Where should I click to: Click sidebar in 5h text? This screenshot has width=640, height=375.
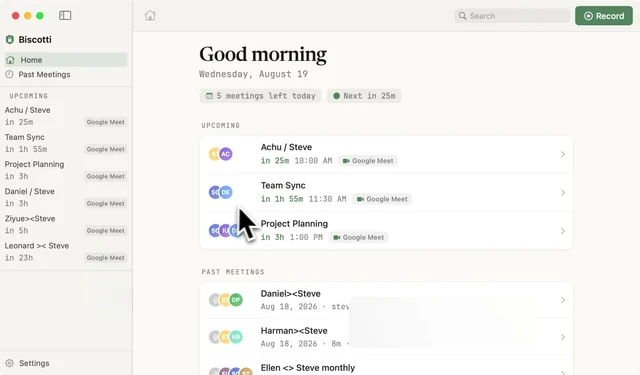(17, 231)
